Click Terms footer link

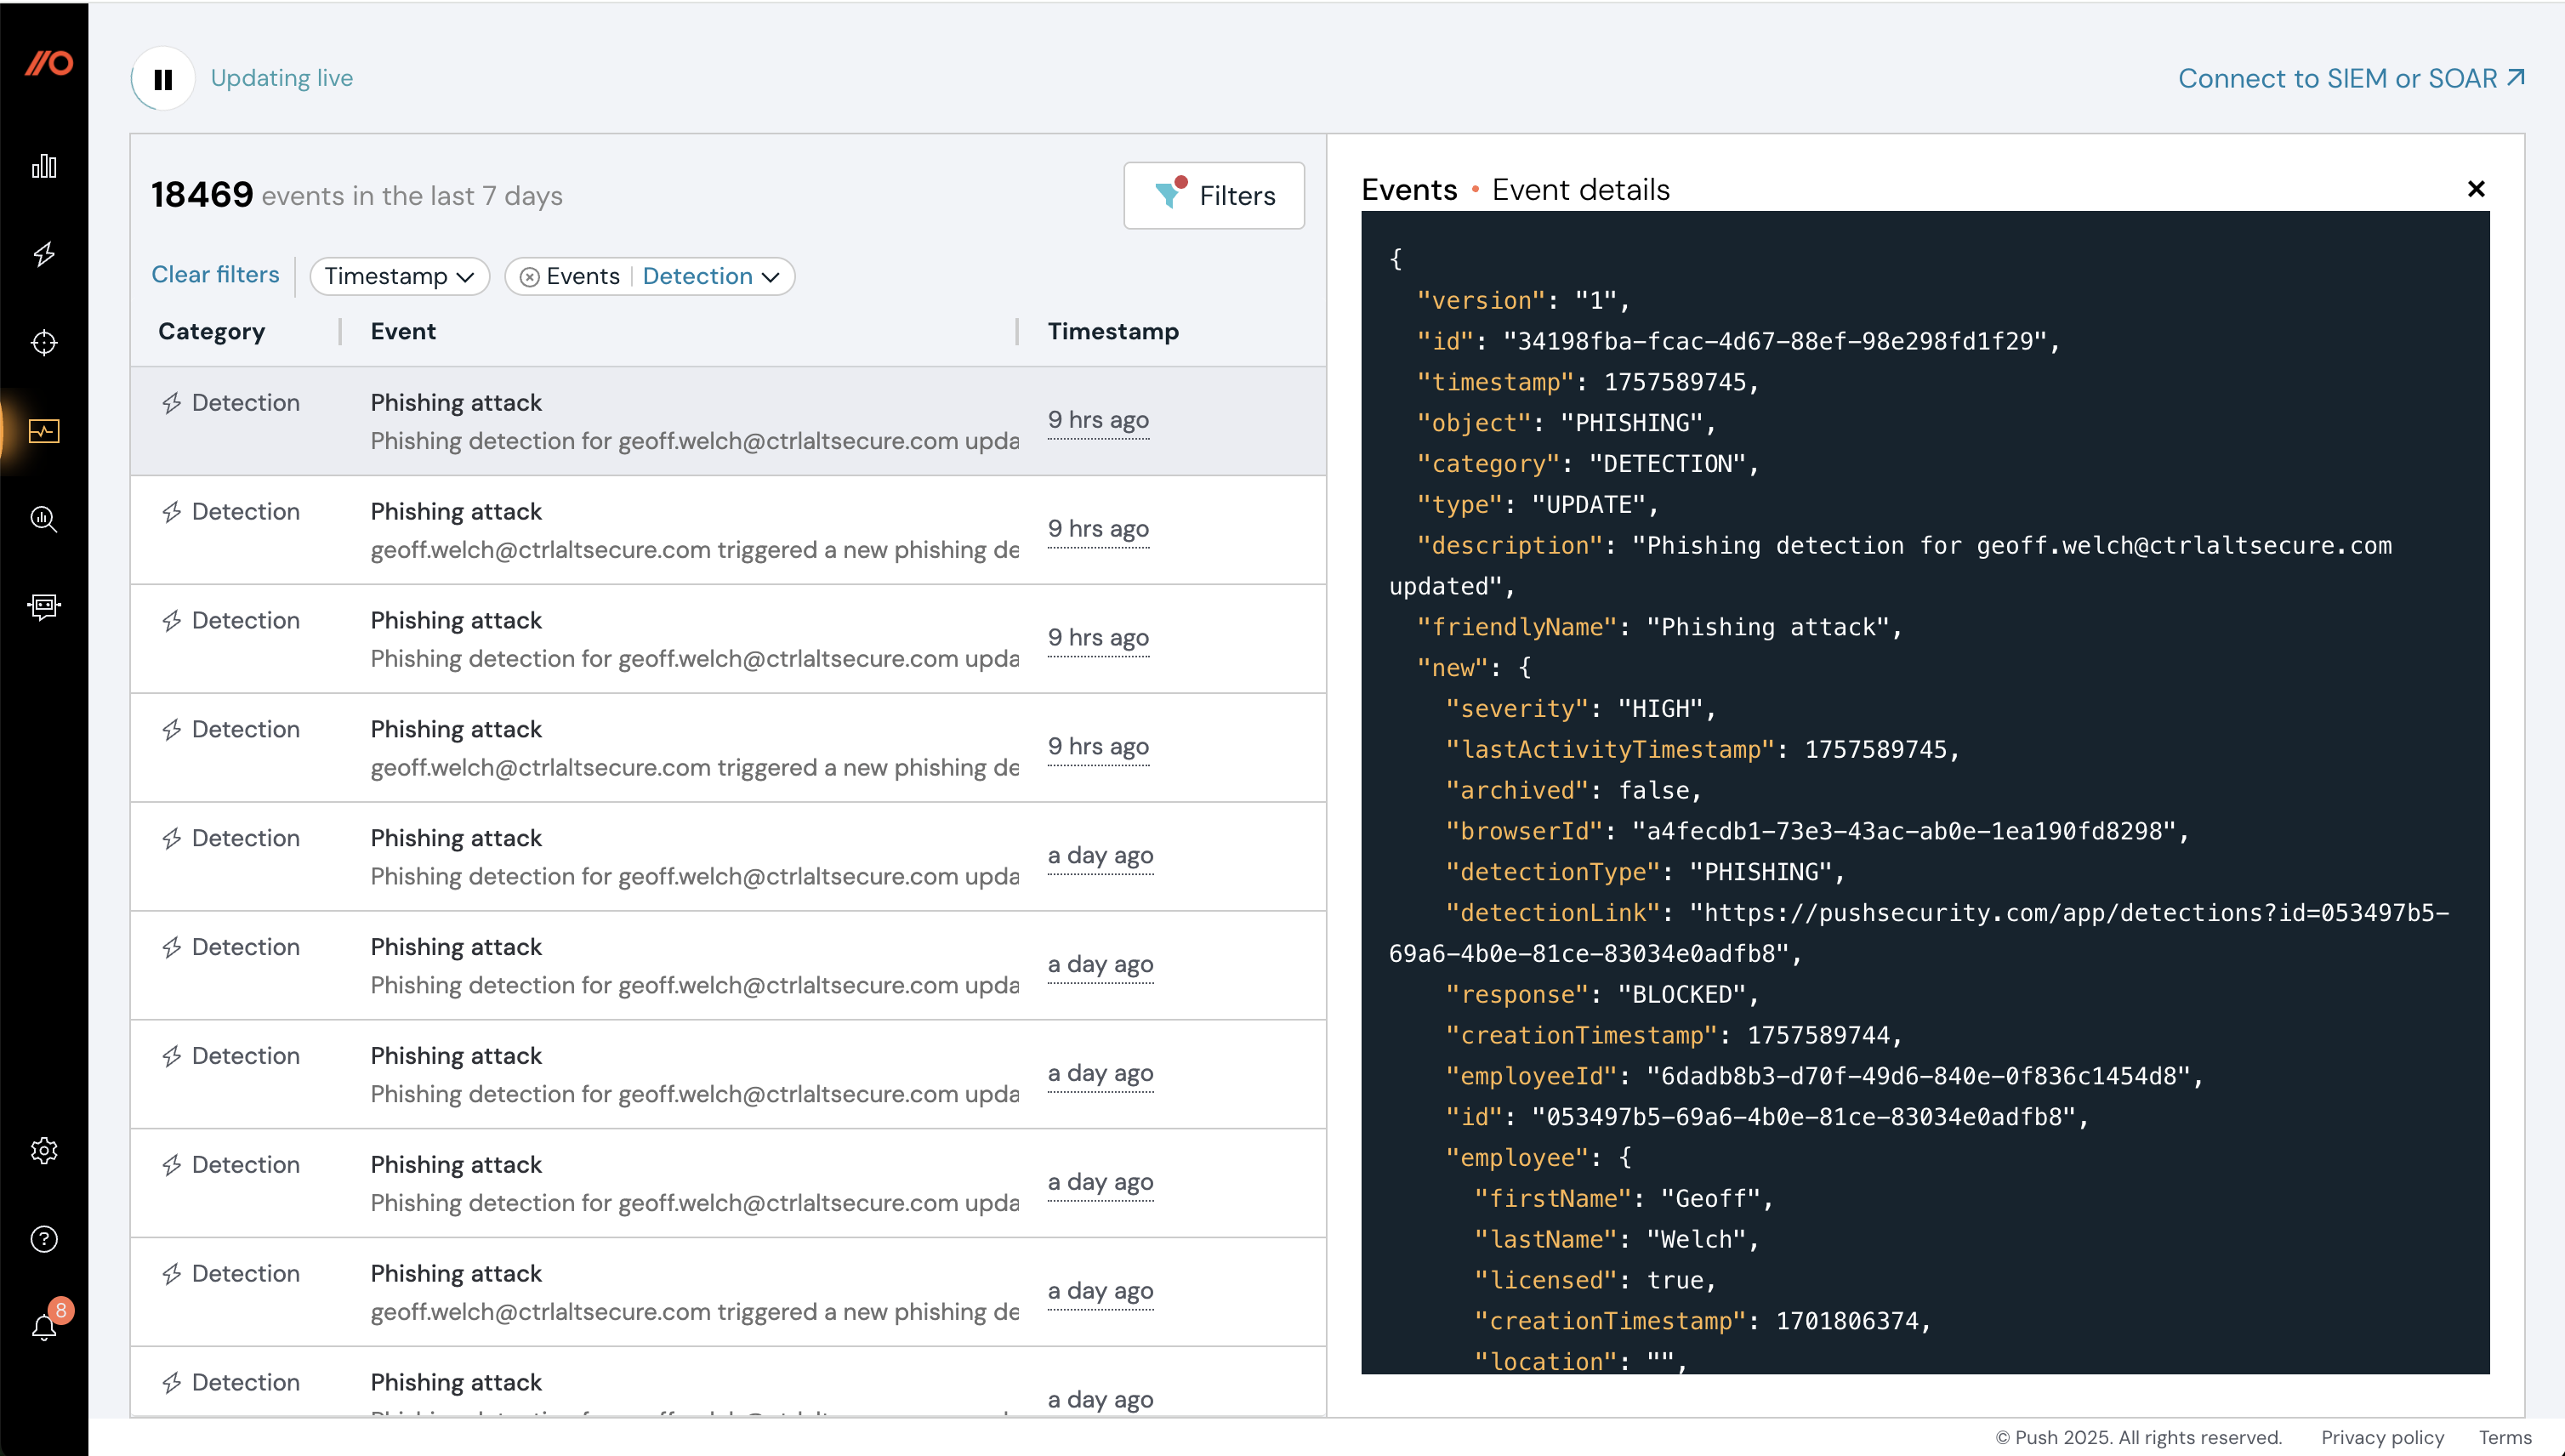[x=2505, y=1437]
